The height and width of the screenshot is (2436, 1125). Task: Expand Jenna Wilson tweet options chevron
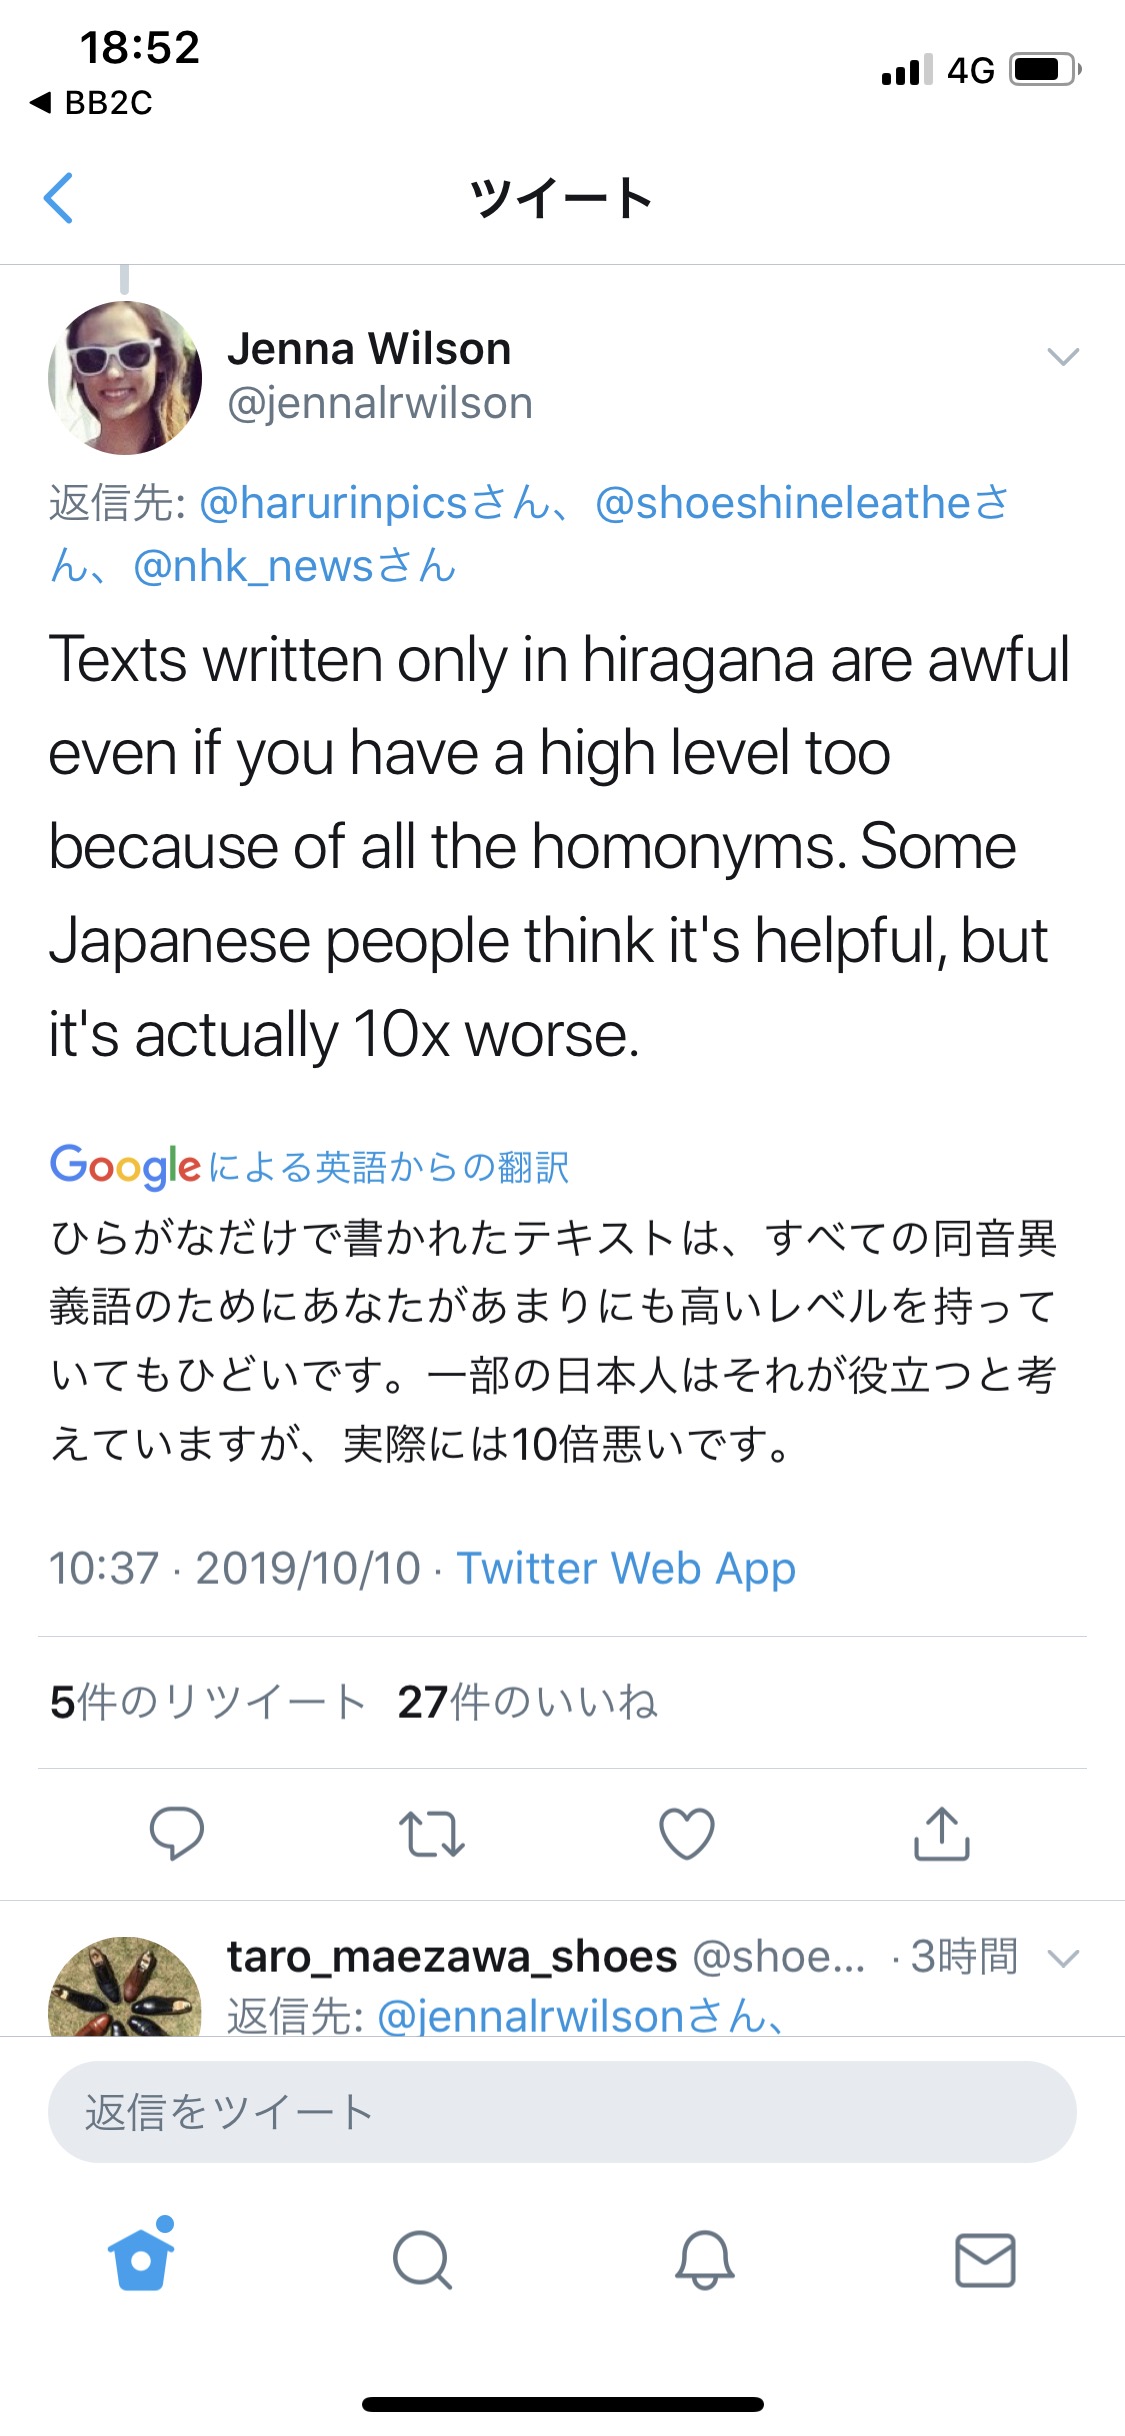[x=1062, y=357]
